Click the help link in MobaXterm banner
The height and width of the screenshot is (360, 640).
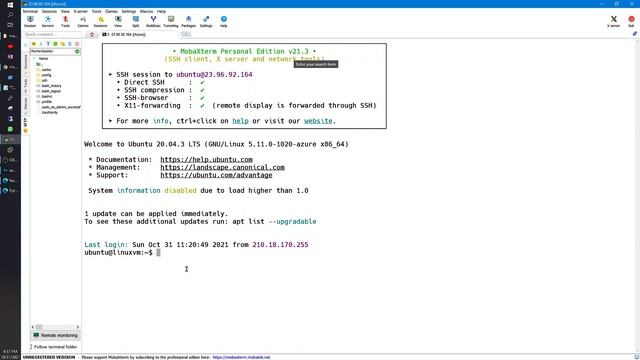(240, 121)
